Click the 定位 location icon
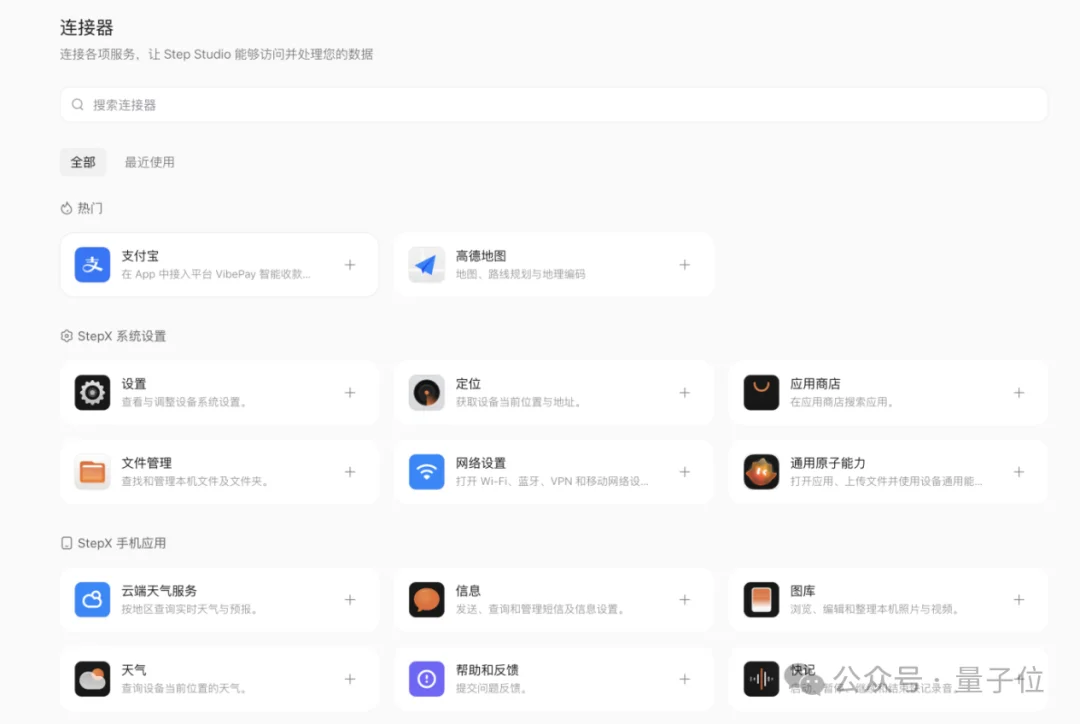Image resolution: width=1080 pixels, height=724 pixels. tap(426, 393)
